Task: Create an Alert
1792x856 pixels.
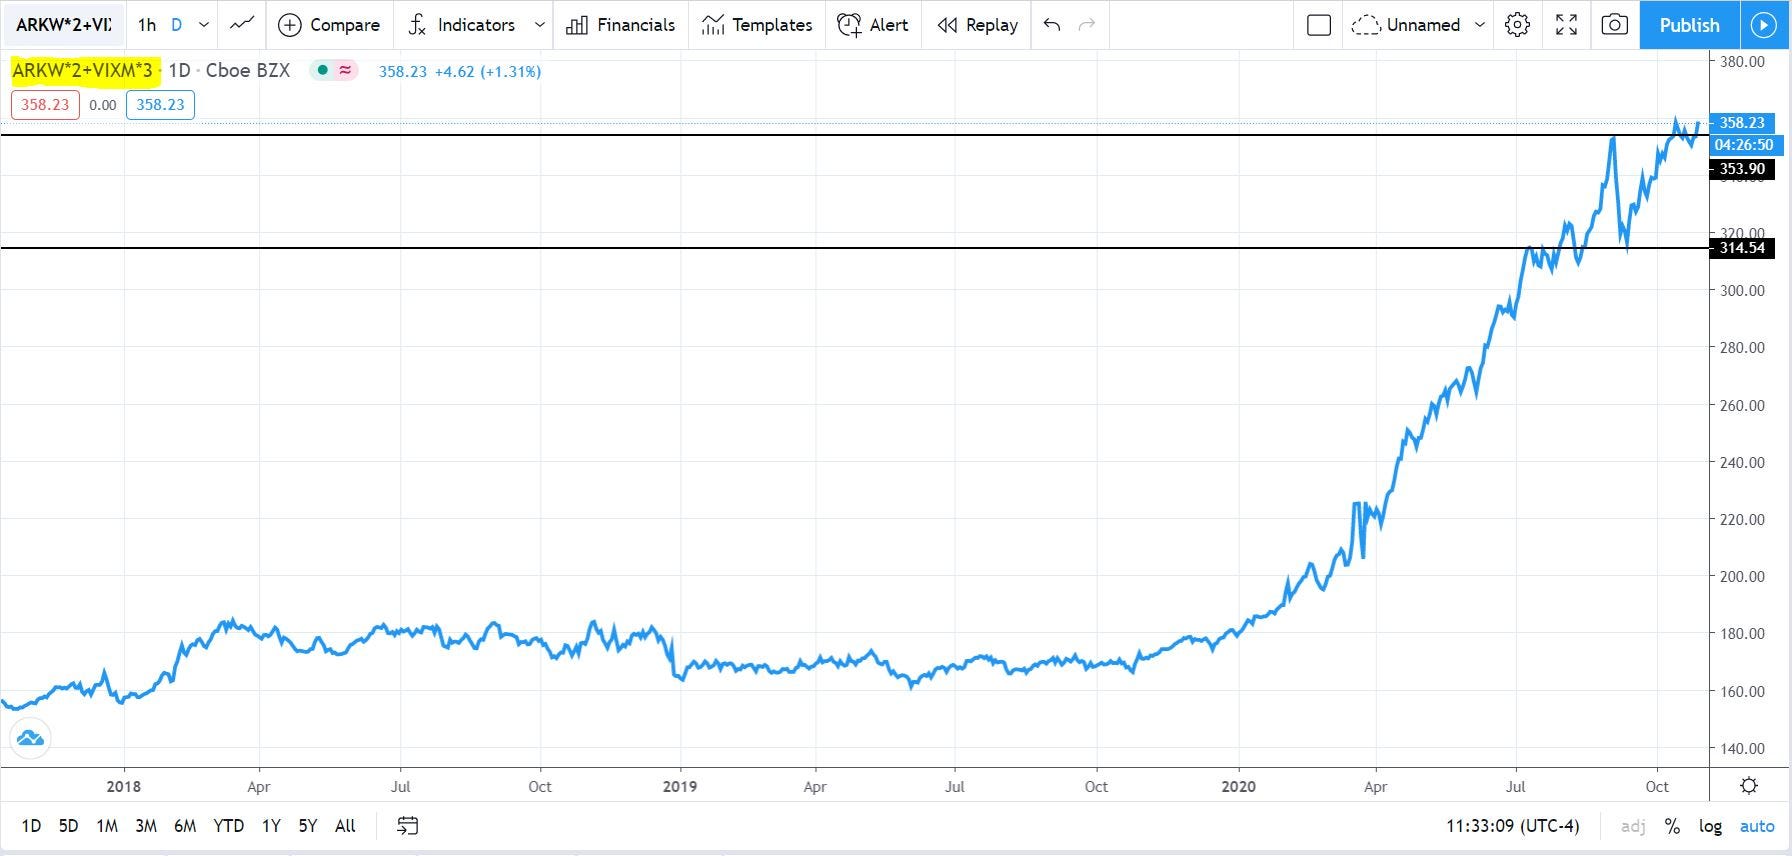Action: click(873, 25)
